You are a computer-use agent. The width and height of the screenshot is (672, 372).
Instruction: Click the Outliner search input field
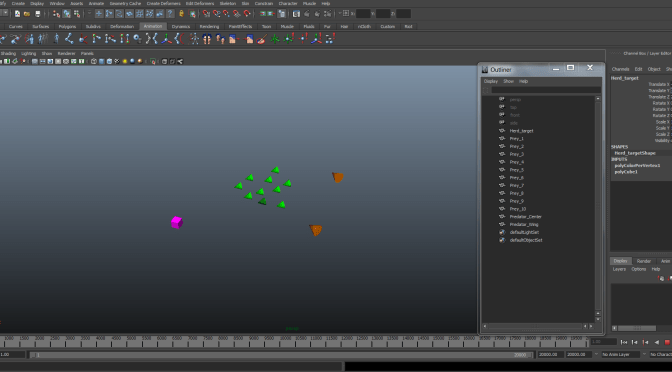546,90
